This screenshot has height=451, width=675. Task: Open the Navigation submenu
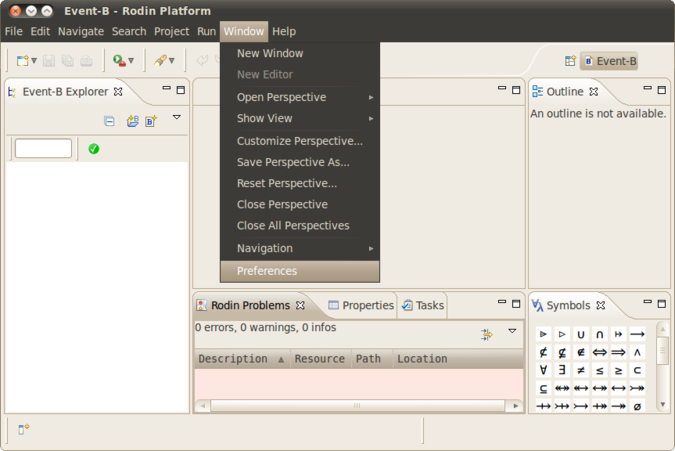[300, 248]
